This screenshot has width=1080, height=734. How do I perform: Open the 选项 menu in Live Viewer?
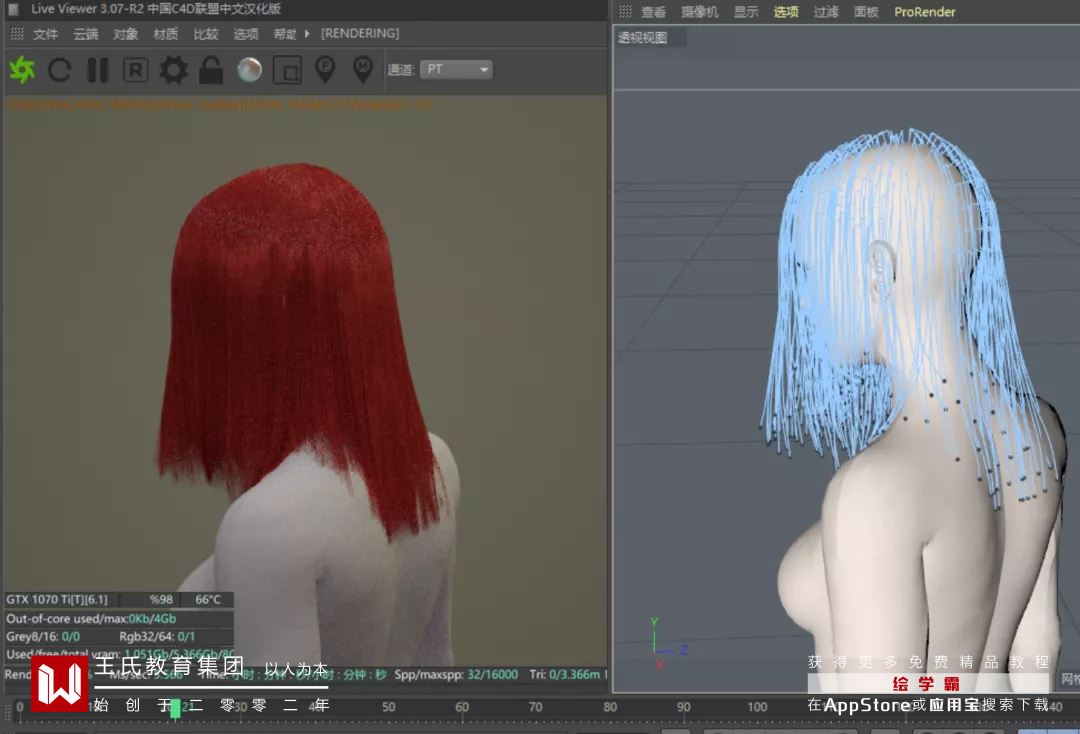click(246, 34)
